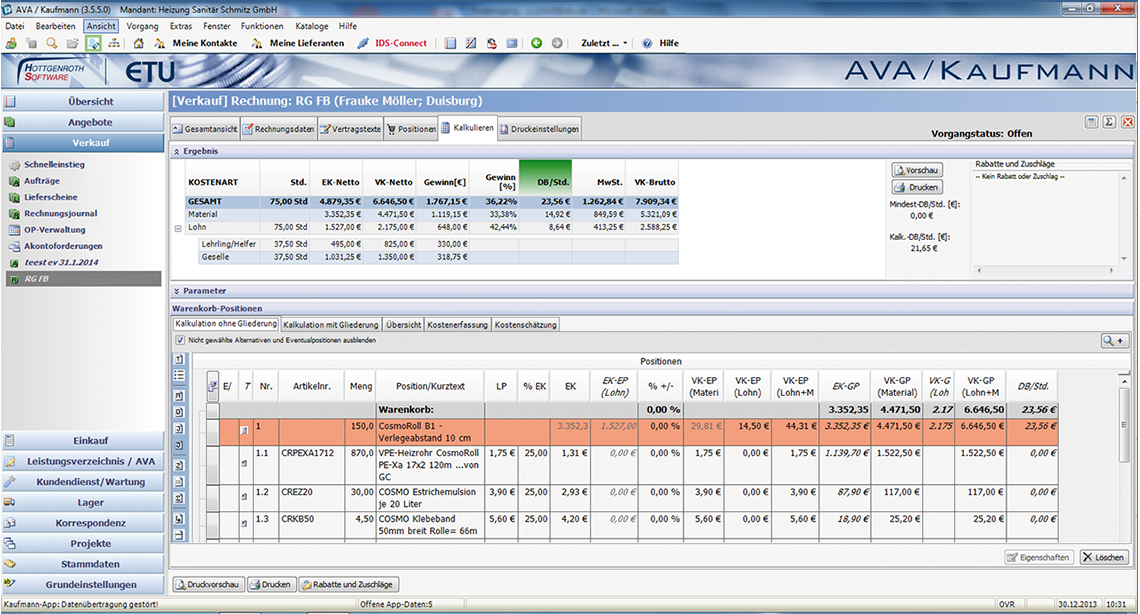
Task: Switch to 'Kalkulation mit Gliederung' tab
Action: 331,324
